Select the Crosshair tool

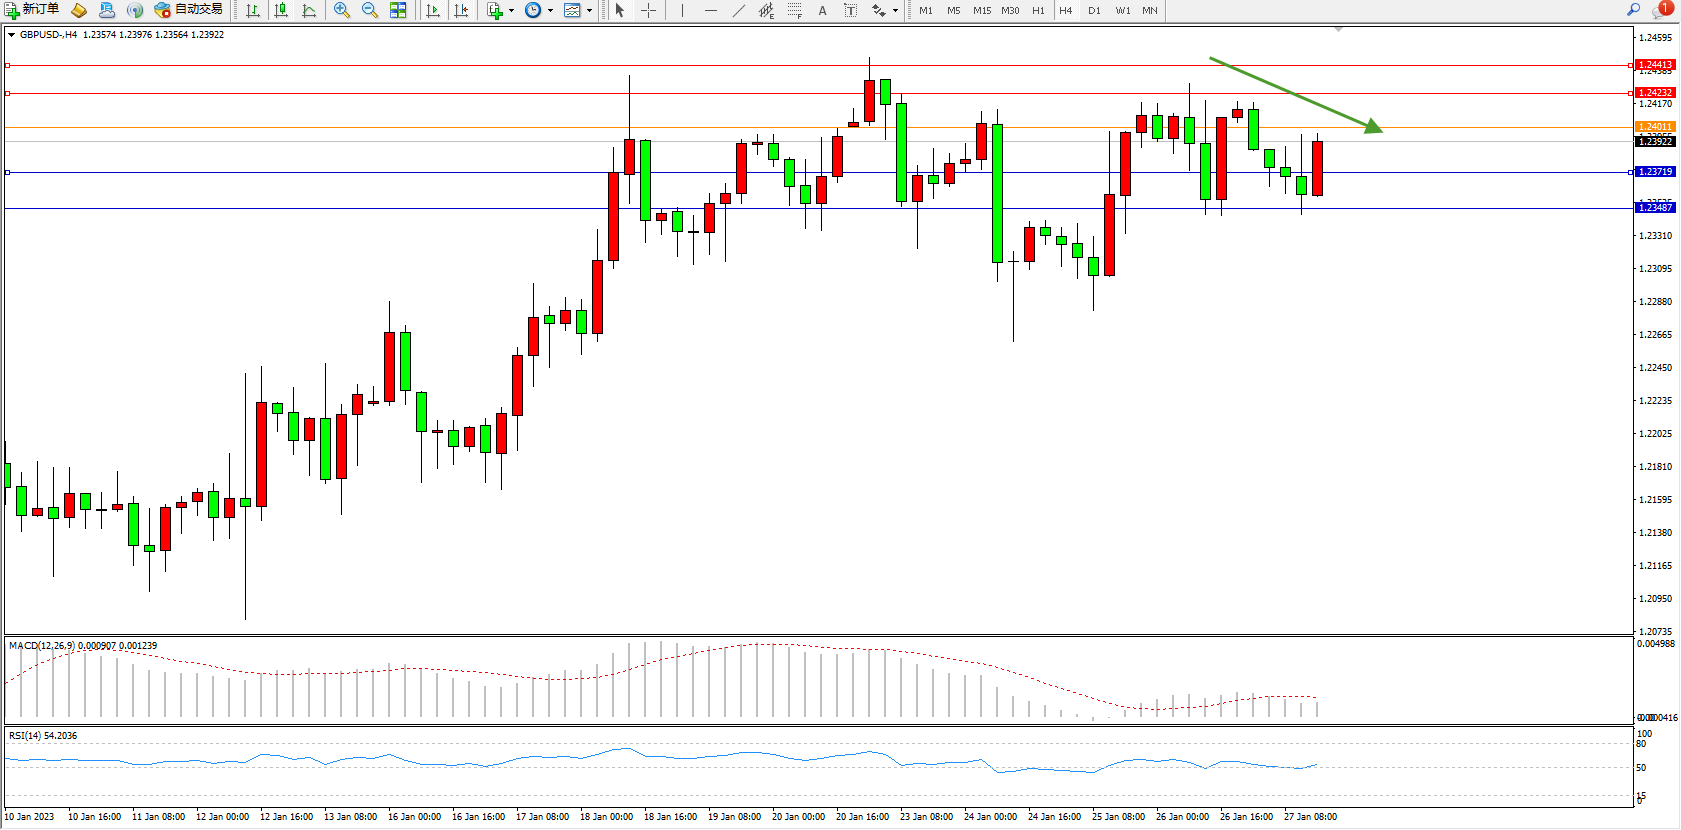(648, 10)
